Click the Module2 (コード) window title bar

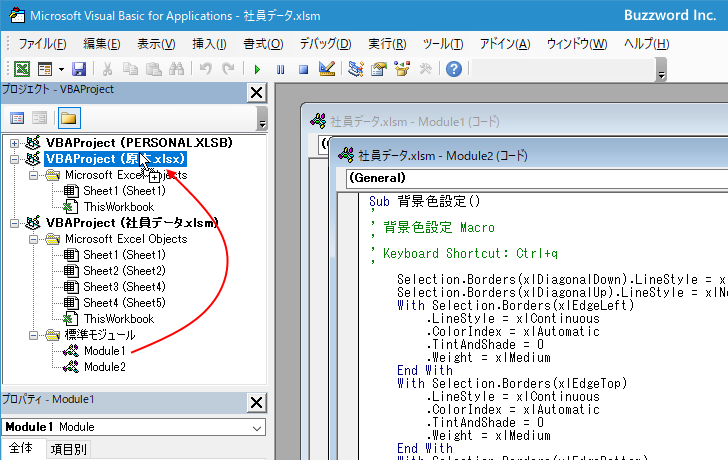tap(529, 155)
